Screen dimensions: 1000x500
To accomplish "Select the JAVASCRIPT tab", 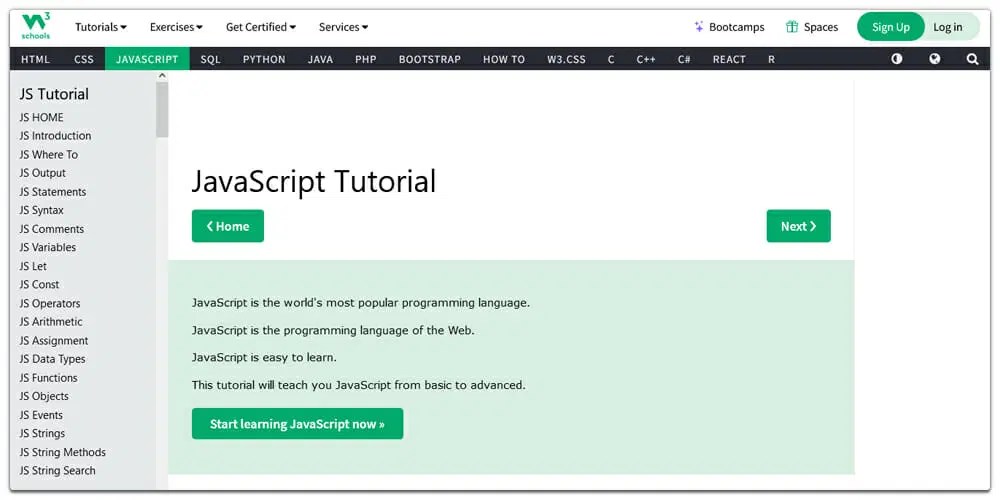I will 147,59.
